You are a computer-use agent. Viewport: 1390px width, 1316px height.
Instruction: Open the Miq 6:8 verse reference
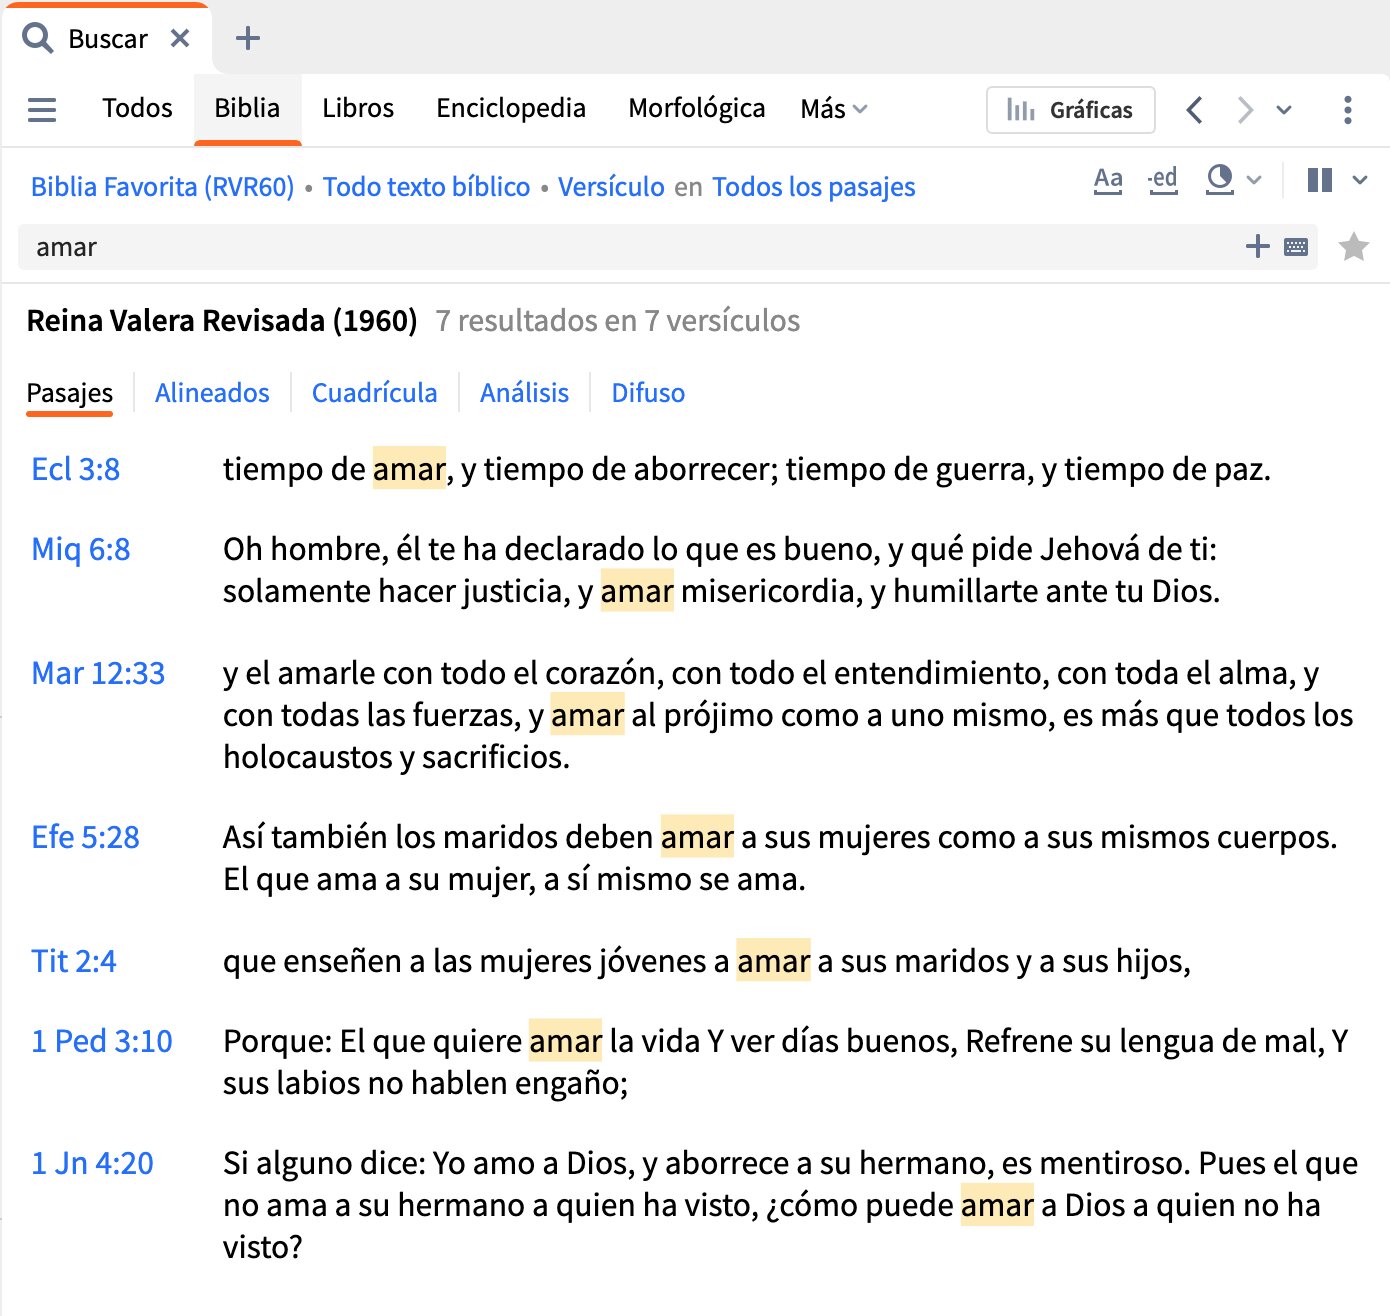[81, 549]
